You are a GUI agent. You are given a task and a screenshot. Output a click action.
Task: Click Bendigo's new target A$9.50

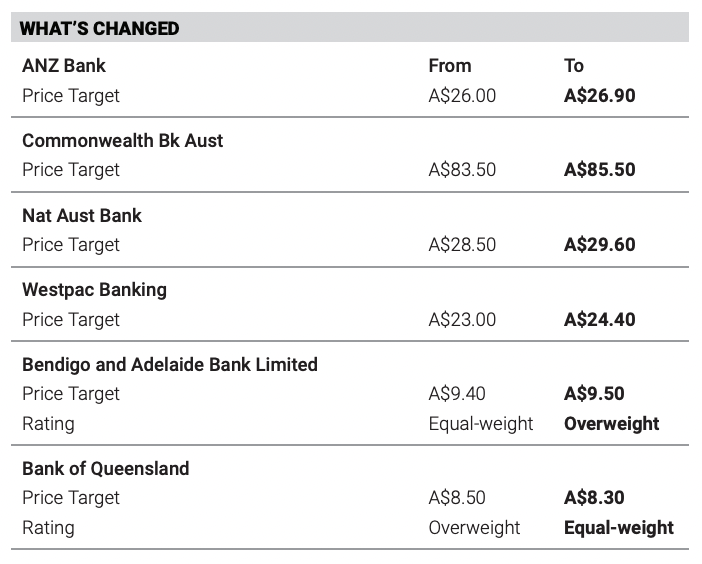pos(594,394)
